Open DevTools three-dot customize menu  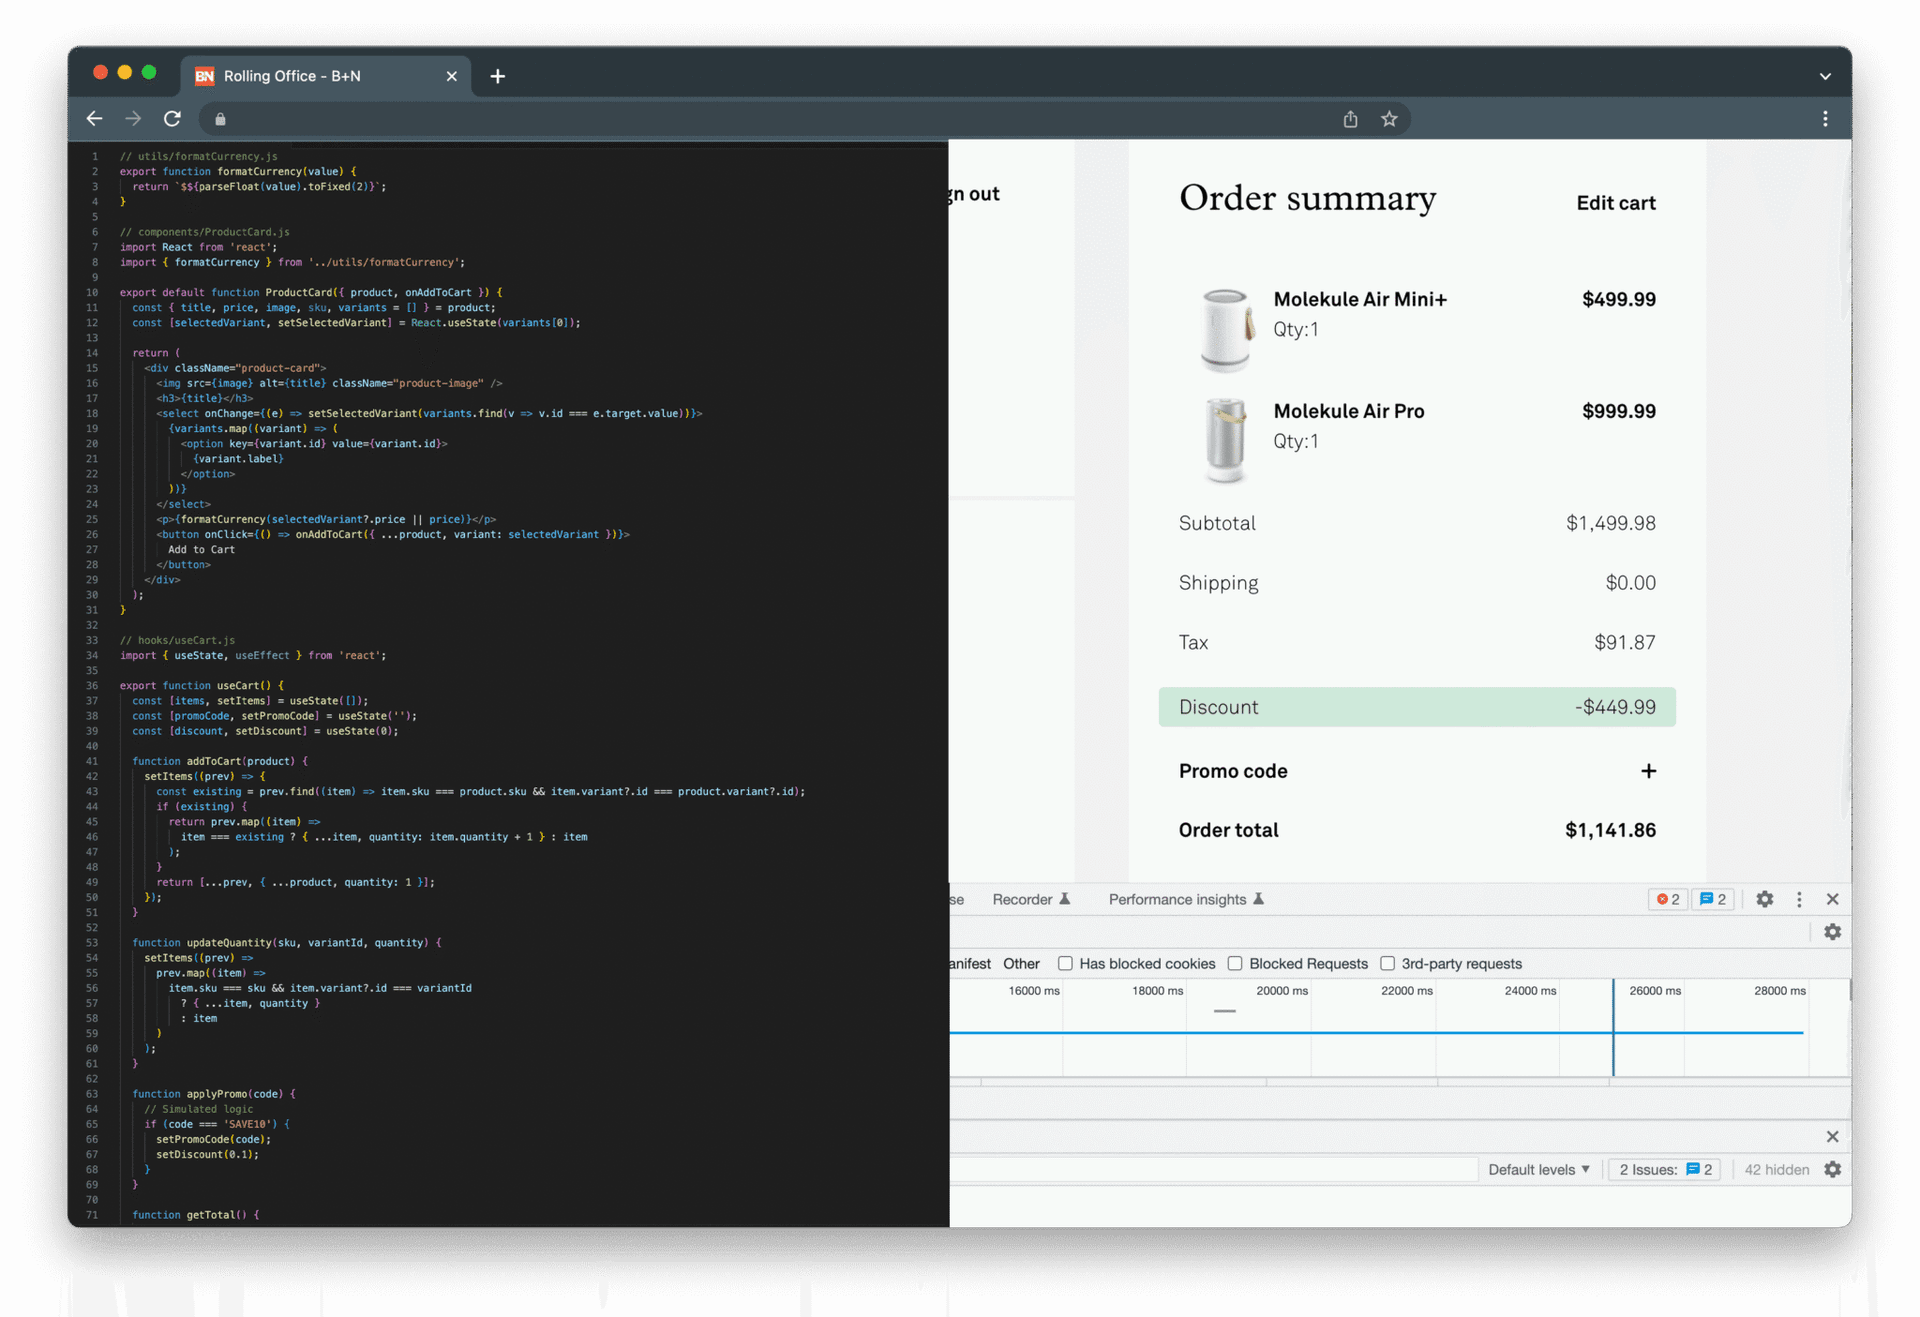click(x=1799, y=899)
